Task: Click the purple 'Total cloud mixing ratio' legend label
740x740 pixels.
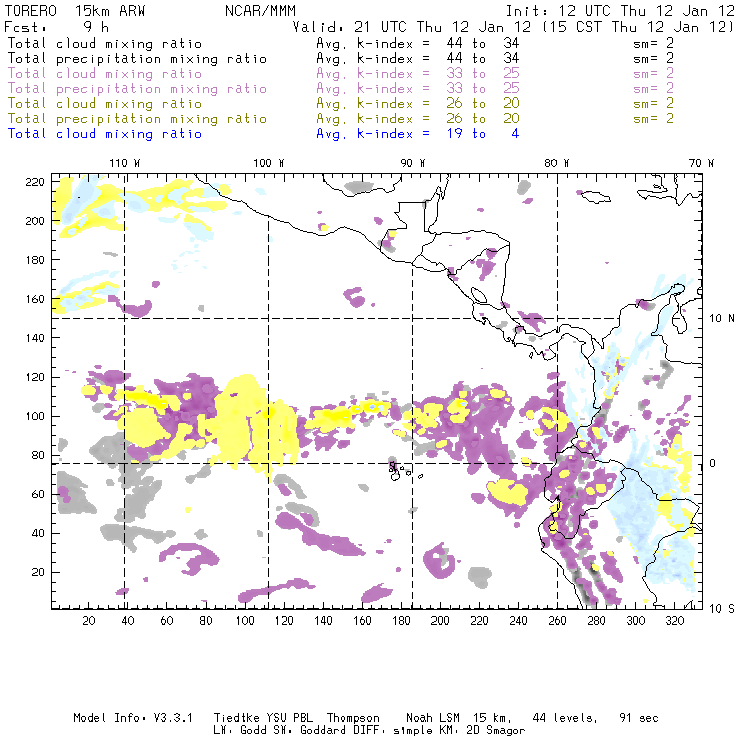Action: 105,74
